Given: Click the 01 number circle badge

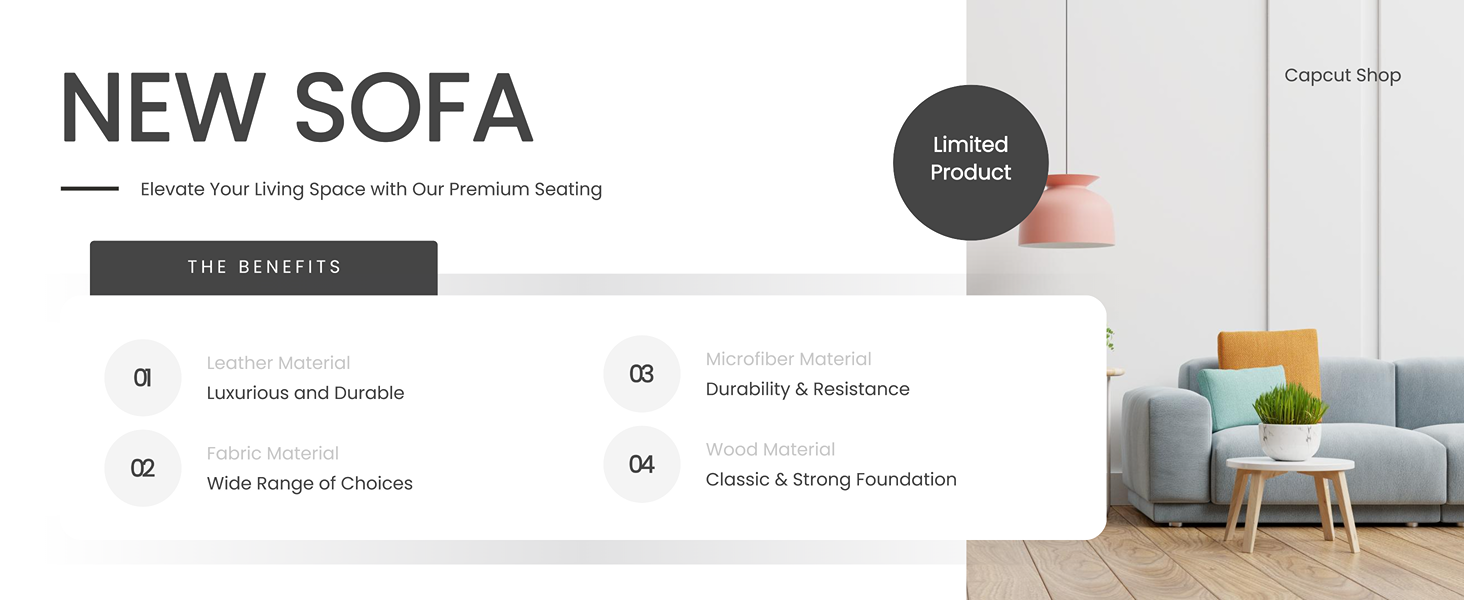Looking at the screenshot, I should tap(143, 378).
